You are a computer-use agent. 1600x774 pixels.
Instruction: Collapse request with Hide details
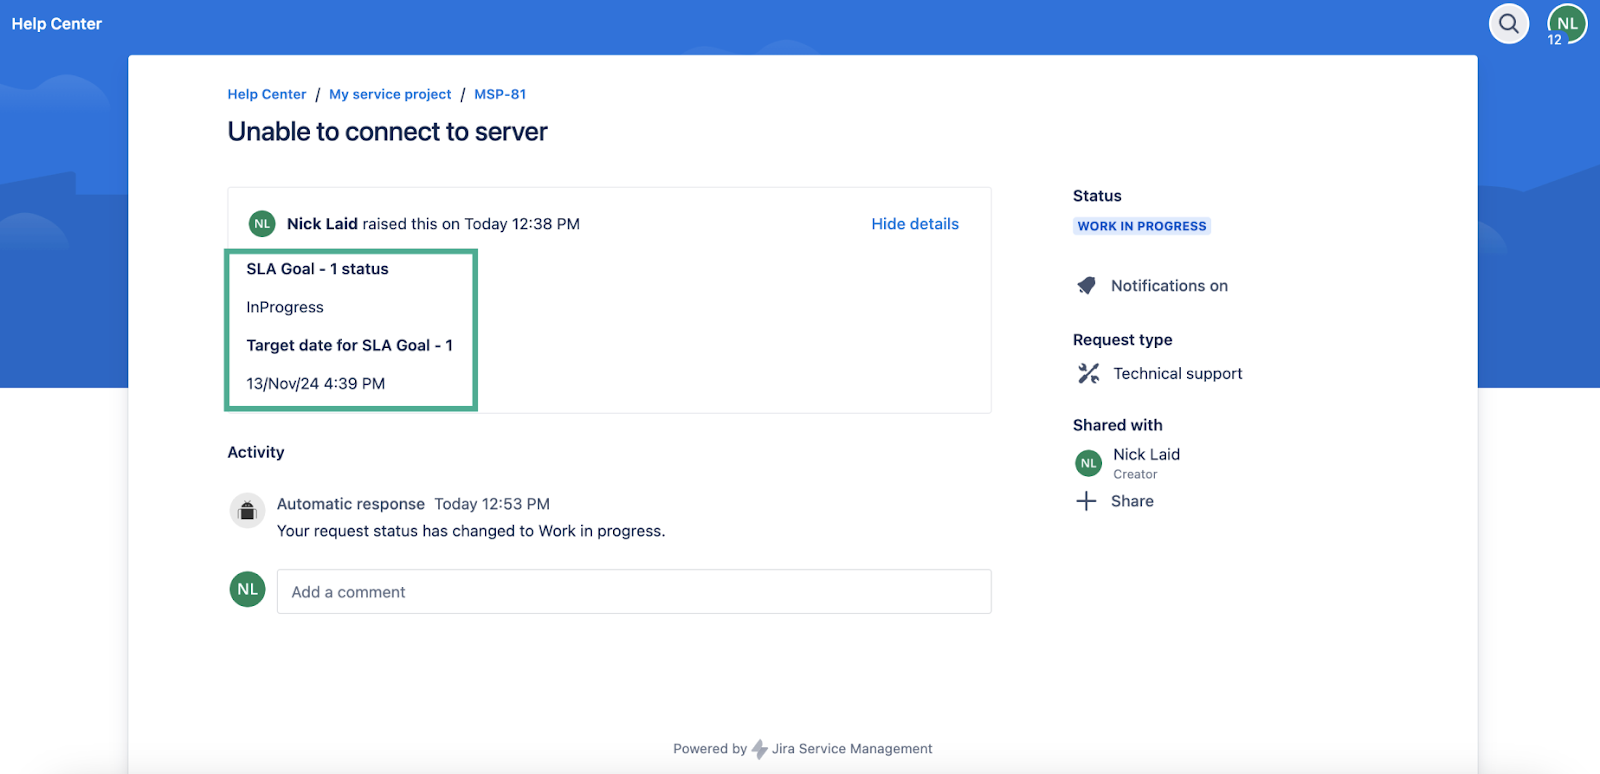tap(914, 224)
